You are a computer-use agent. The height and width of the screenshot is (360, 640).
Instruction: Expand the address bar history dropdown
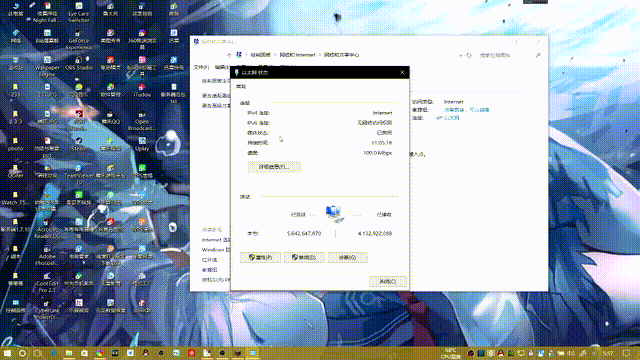click(x=460, y=55)
